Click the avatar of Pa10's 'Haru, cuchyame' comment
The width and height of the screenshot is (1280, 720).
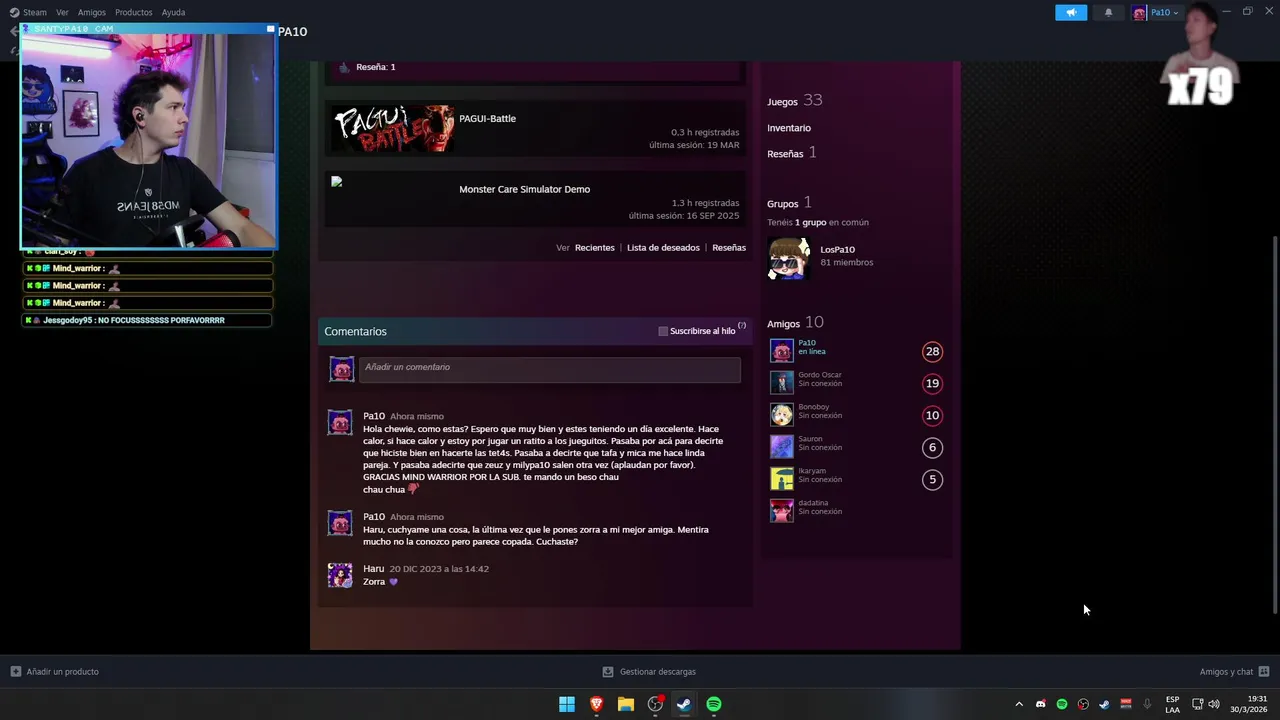(x=340, y=523)
